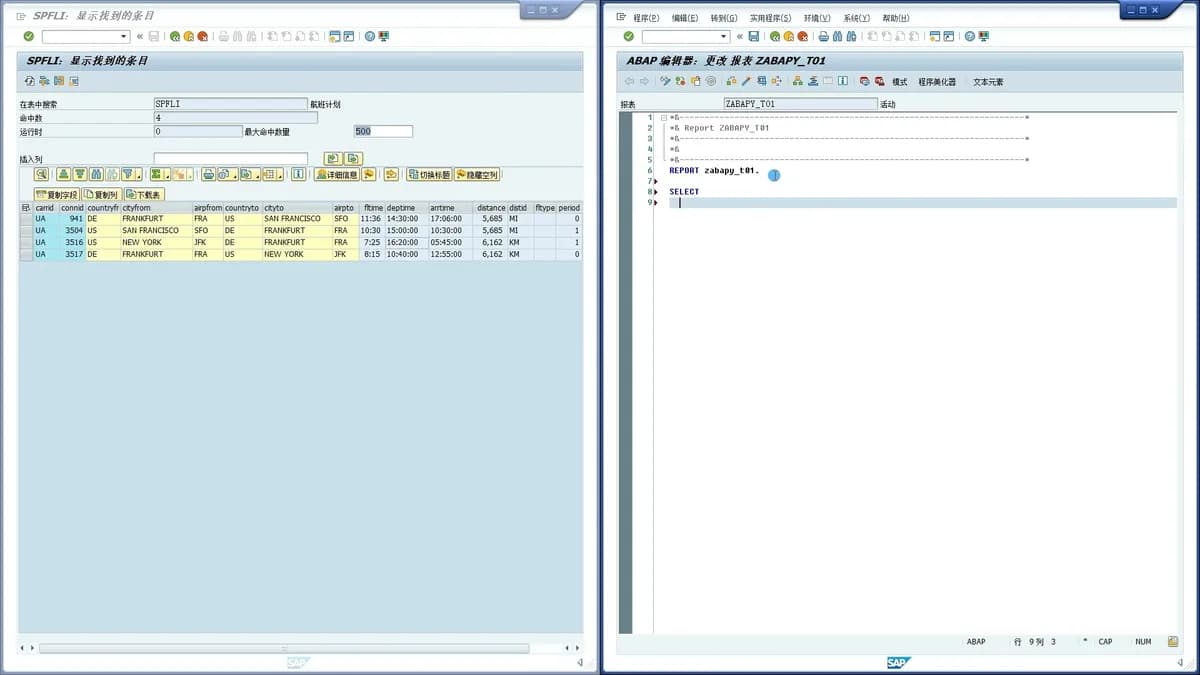This screenshot has height=675, width=1200.
Task: Open 系统(Y) menu
Action: (x=856, y=18)
